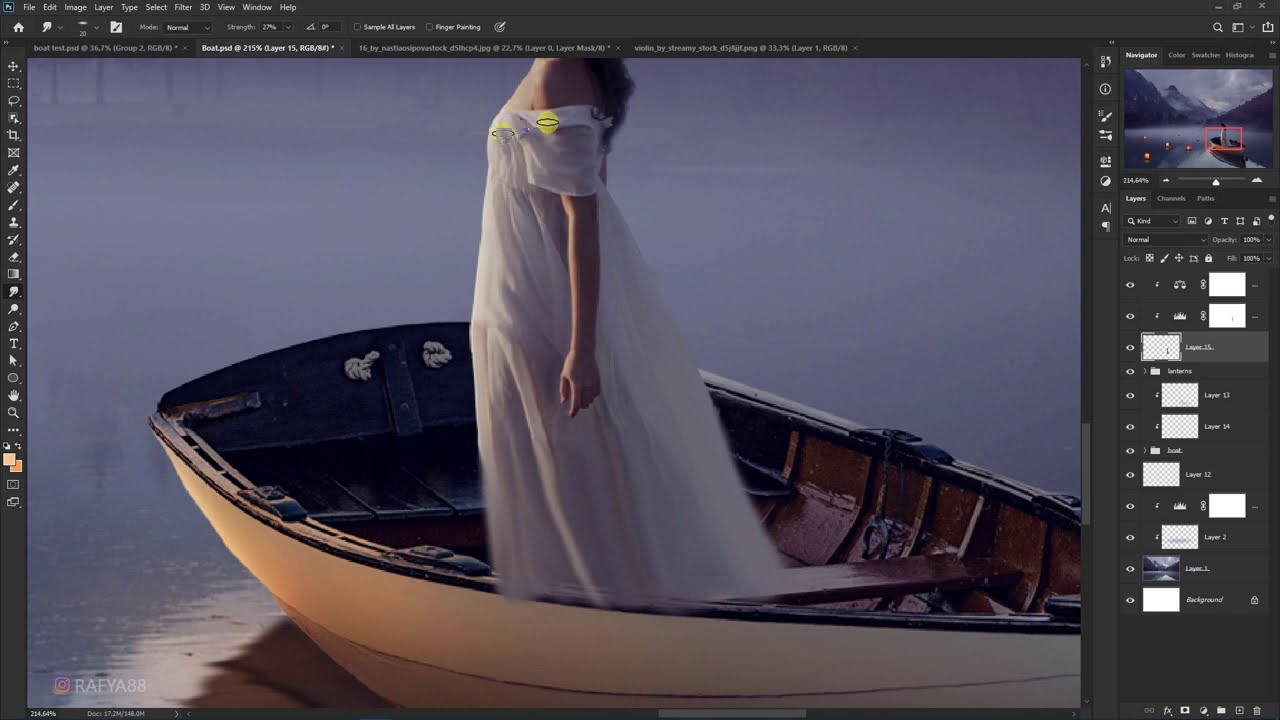1280x720 pixels.
Task: Toggle lock all layer attributes
Action: (x=1208, y=258)
